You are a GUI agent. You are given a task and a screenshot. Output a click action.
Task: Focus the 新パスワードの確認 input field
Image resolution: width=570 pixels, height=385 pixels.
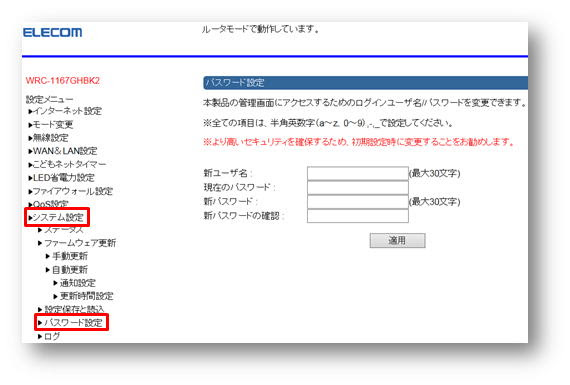[358, 216]
